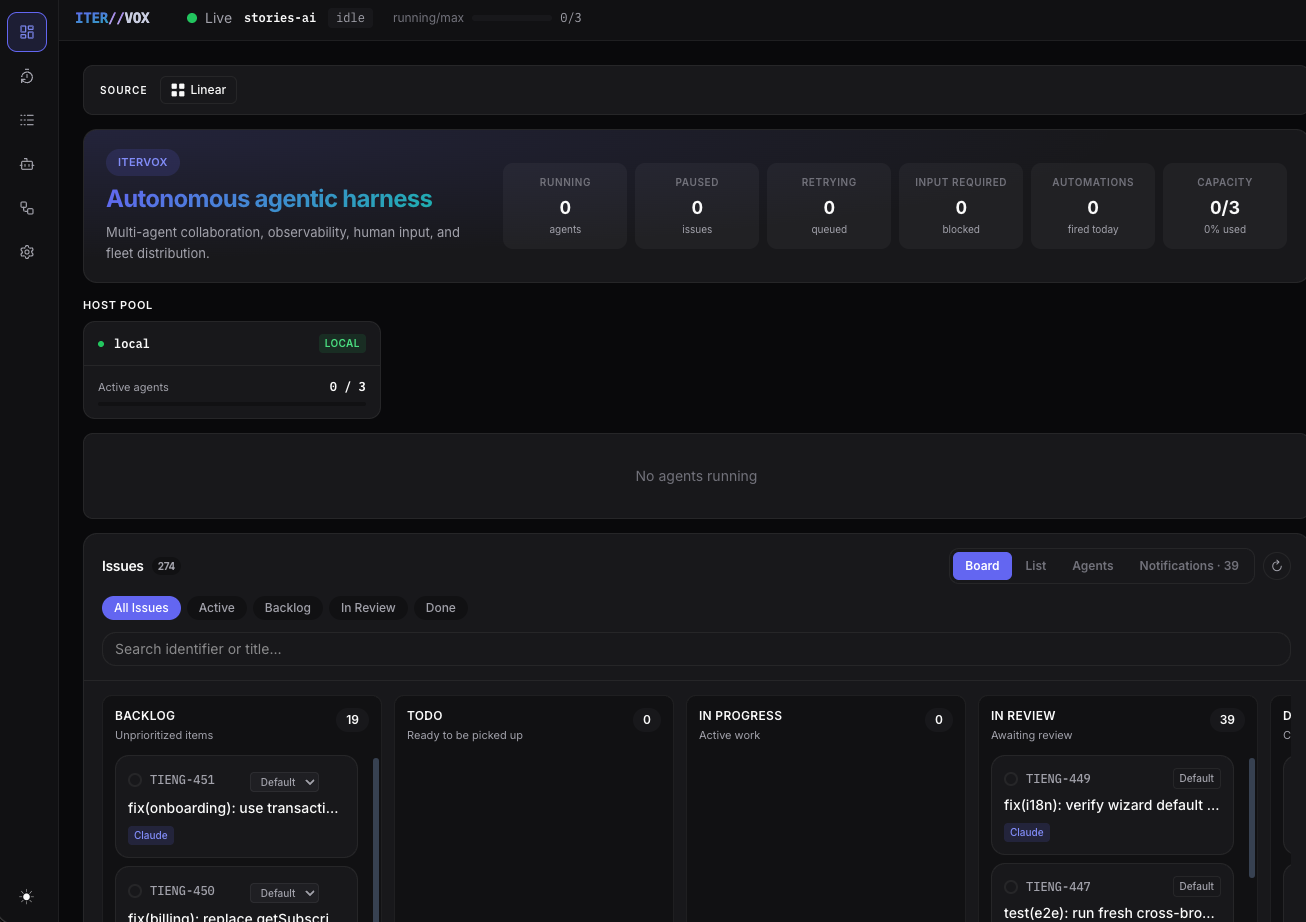
Task: Click the Autonomous agentic harness heading
Action: pos(270,199)
